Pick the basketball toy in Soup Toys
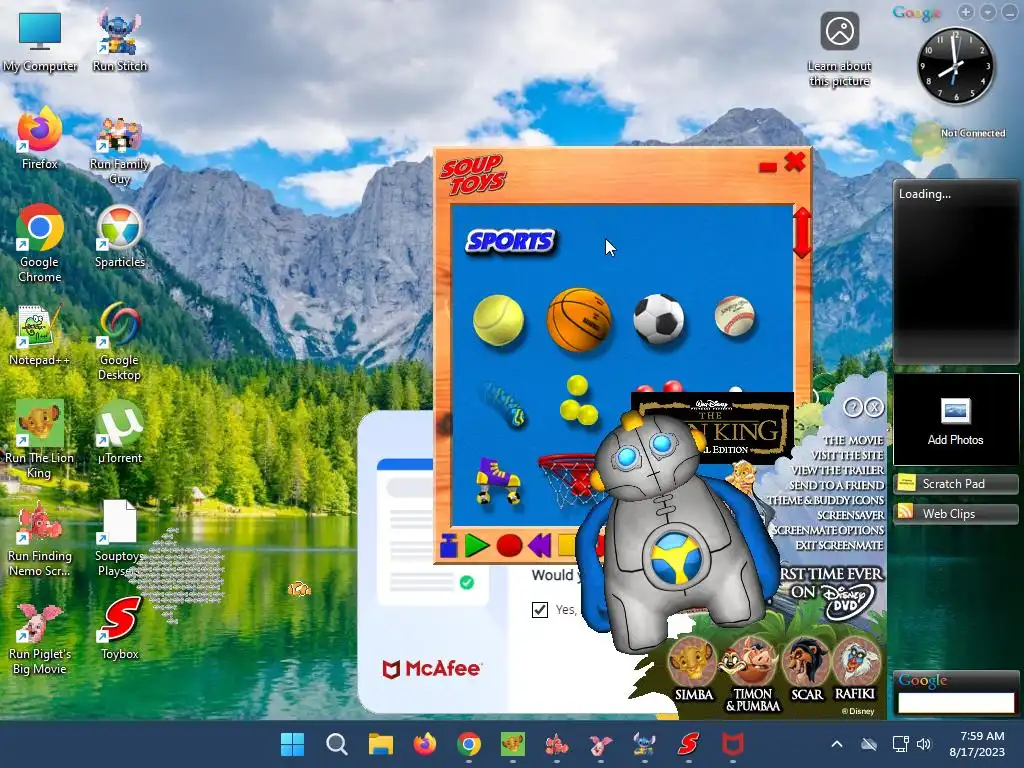 pos(579,319)
